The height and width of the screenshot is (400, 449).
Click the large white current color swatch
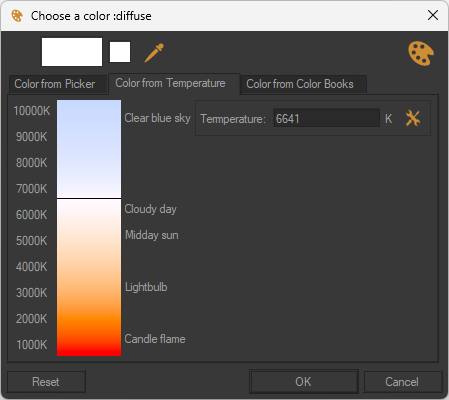coord(72,52)
